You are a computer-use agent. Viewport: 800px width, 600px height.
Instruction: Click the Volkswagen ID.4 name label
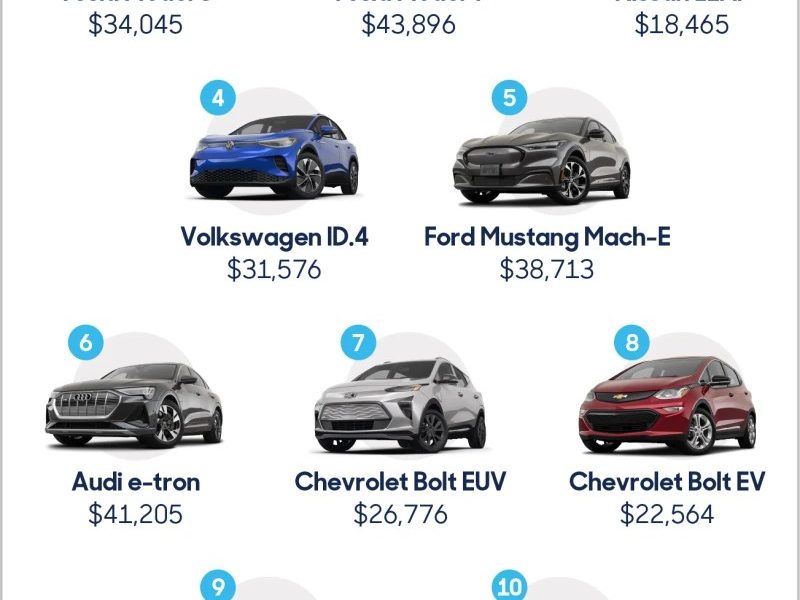[x=274, y=237]
